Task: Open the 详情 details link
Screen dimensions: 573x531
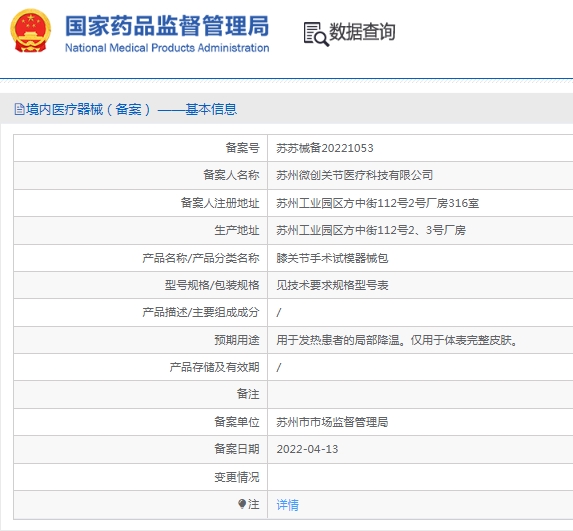Action: (x=288, y=505)
